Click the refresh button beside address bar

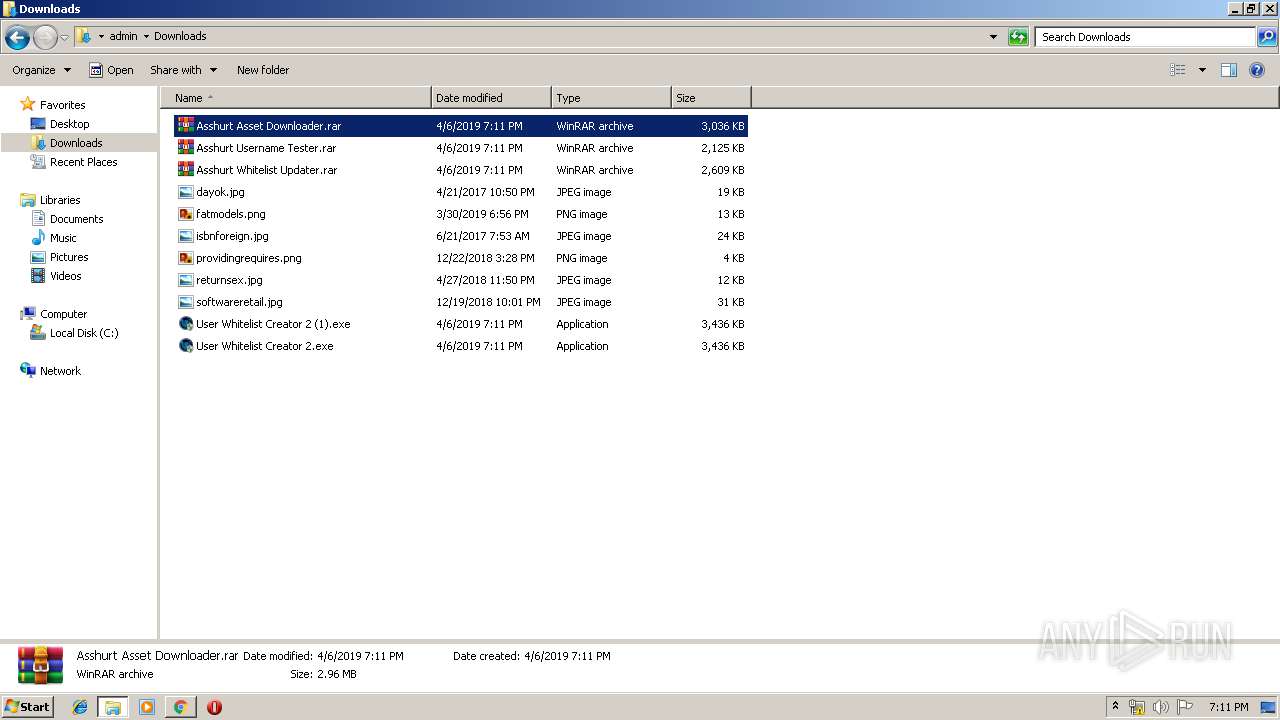(1018, 37)
